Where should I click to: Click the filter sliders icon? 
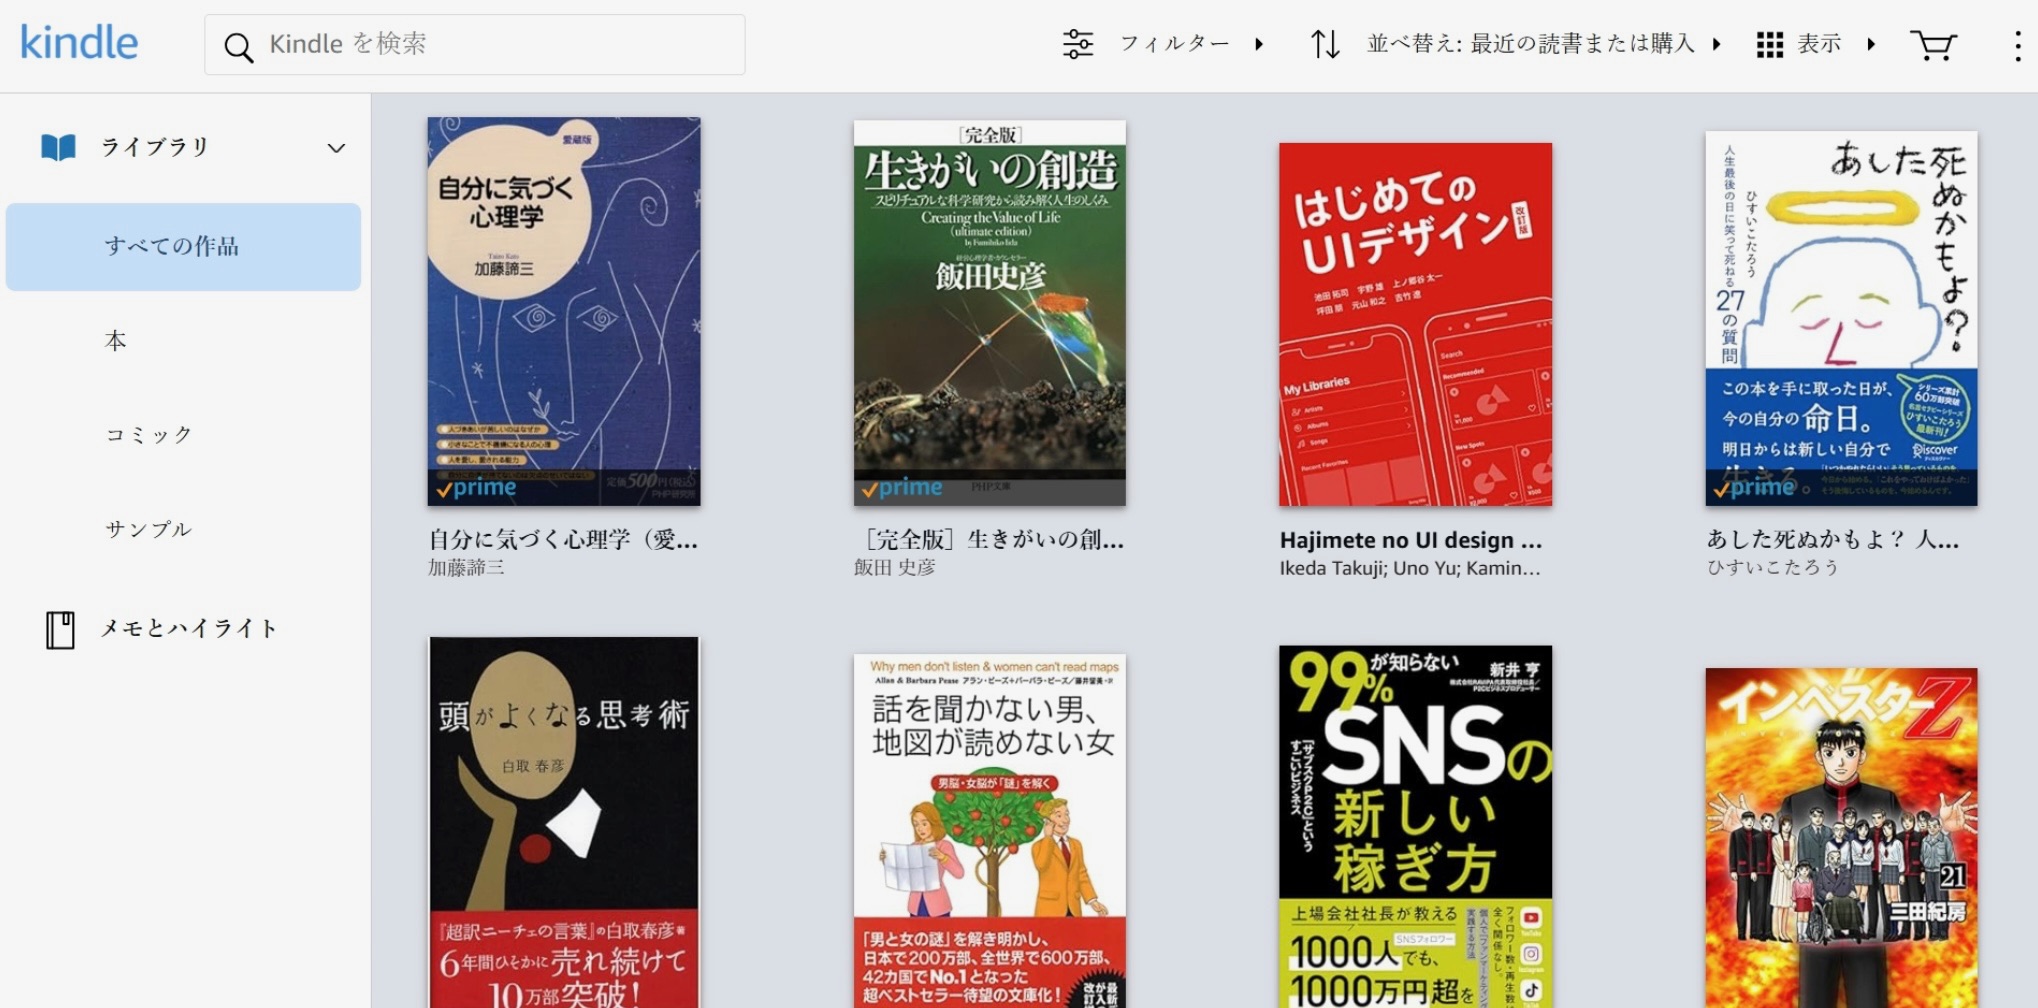pos(1077,44)
